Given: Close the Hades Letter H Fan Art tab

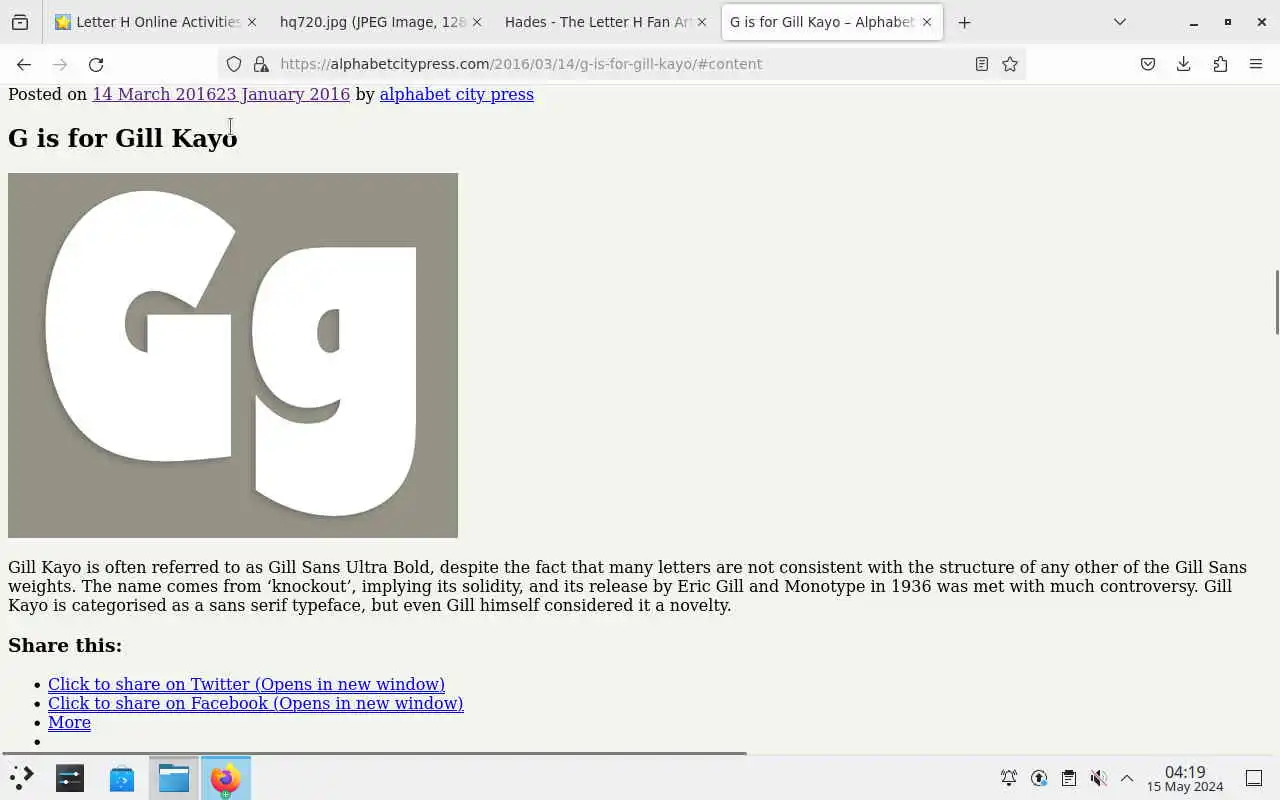Looking at the screenshot, I should point(702,22).
